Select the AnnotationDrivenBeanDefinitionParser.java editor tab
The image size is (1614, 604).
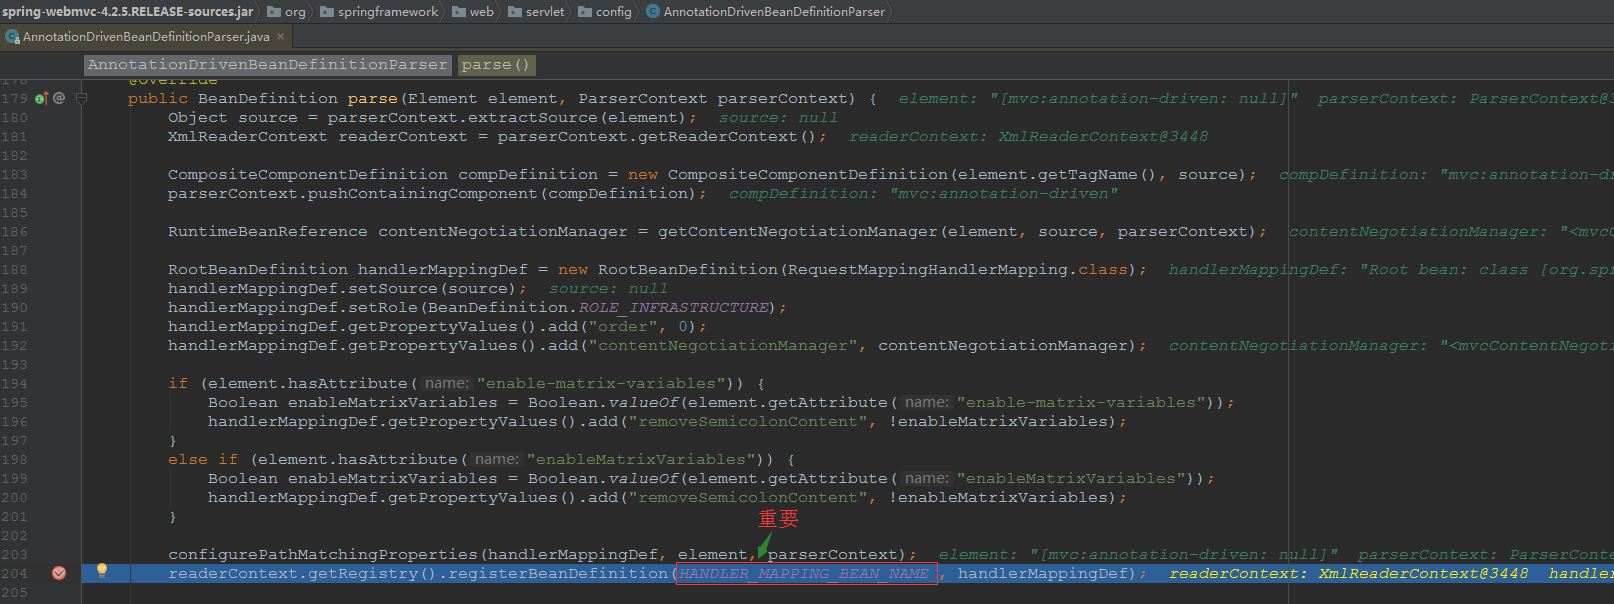click(146, 37)
